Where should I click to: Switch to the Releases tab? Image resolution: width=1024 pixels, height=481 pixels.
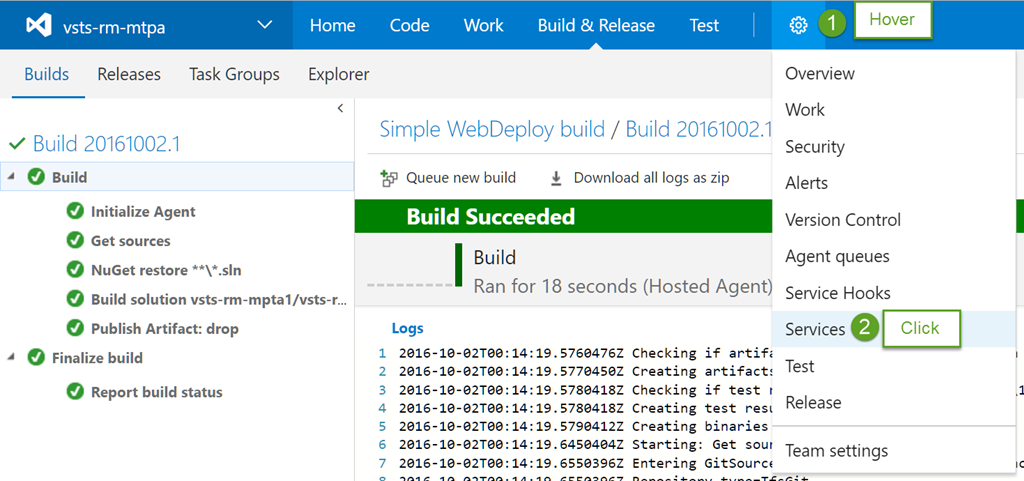point(129,74)
